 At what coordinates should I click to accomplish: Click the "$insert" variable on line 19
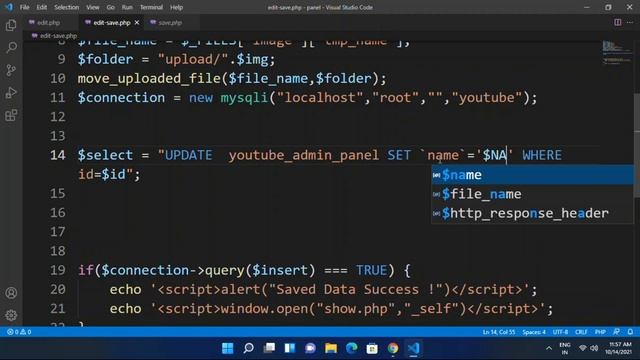pos(280,270)
